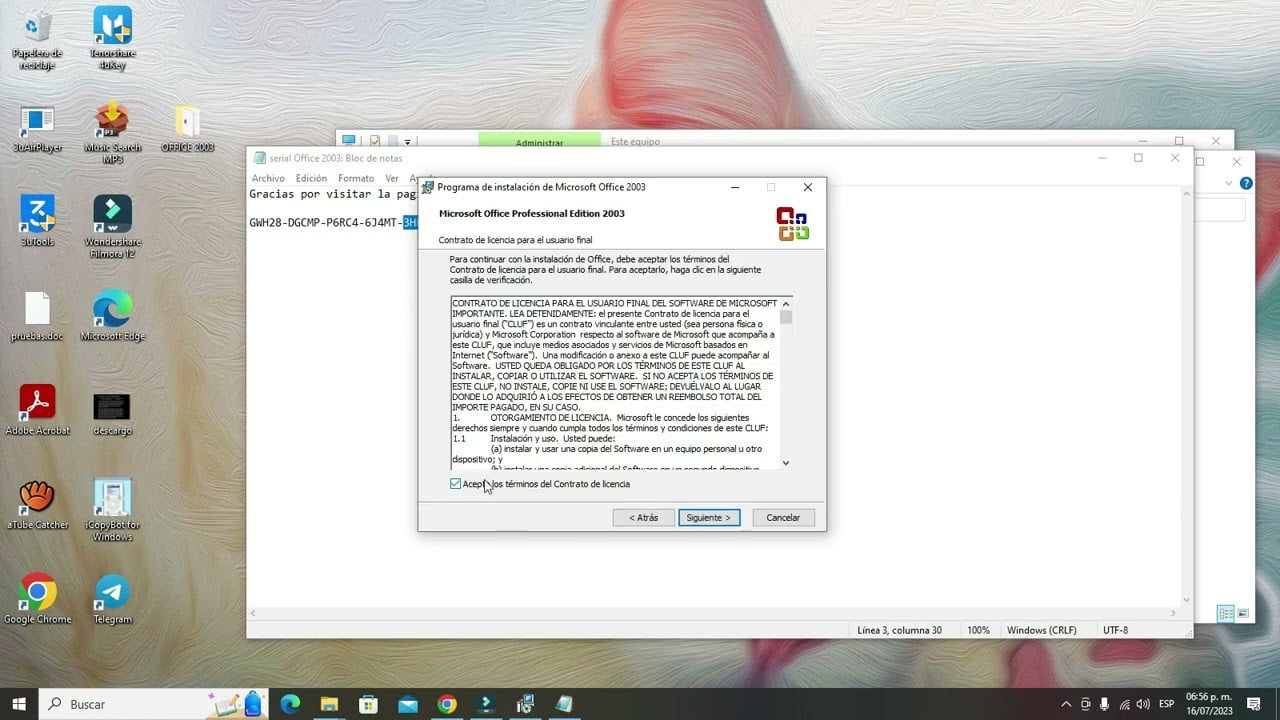This screenshot has width=1280, height=720.
Task: Open the Telegram desktop shortcut
Action: coord(112,599)
